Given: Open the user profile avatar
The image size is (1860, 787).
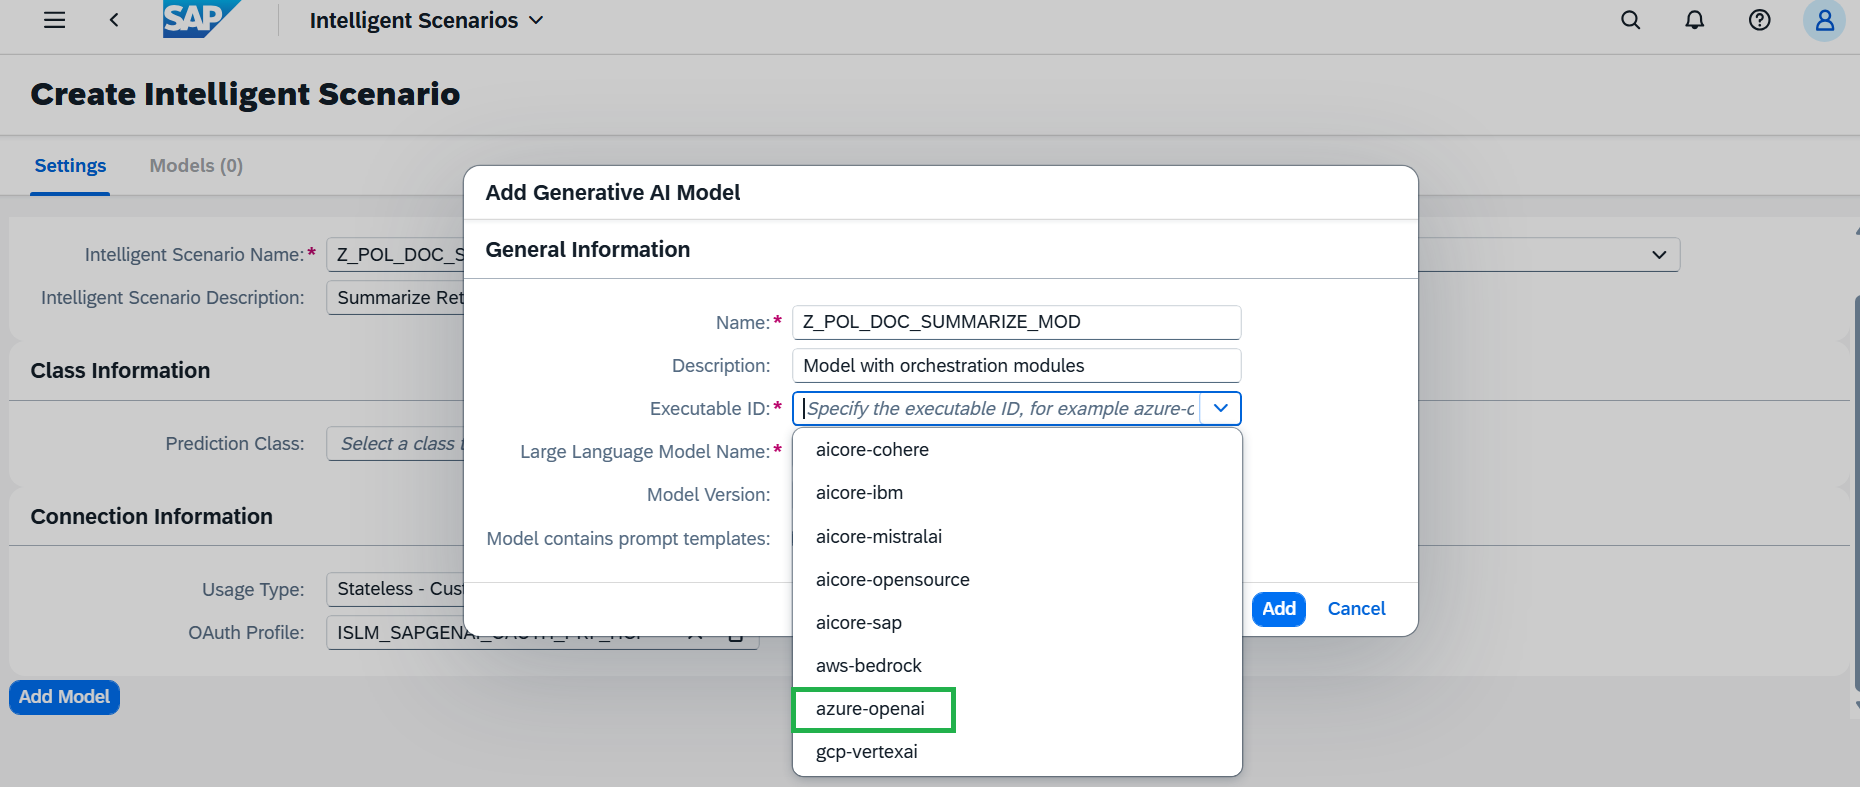Looking at the screenshot, I should click(1824, 20).
